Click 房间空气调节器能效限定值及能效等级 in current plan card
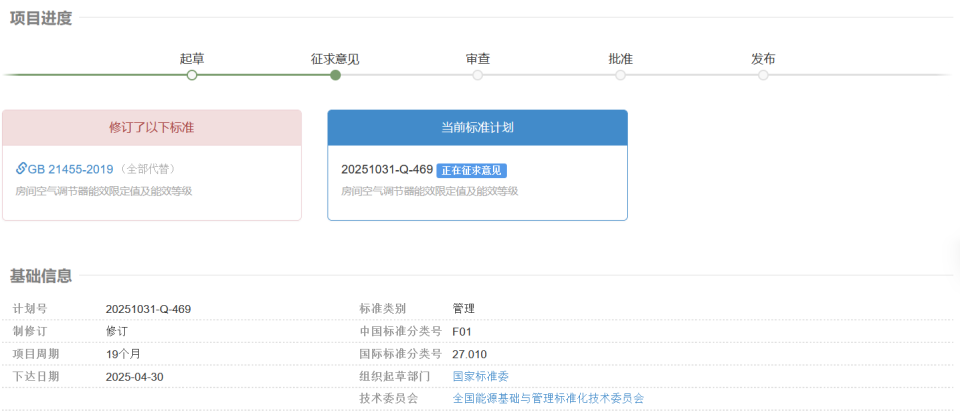 (x=430, y=191)
